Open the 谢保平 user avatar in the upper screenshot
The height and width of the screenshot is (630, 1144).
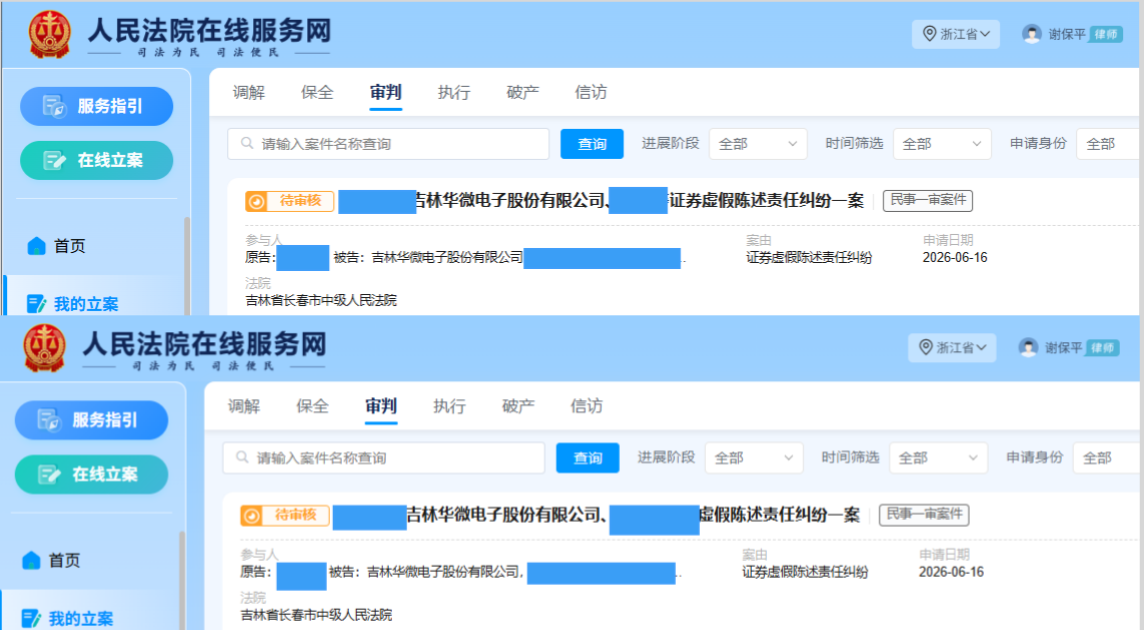click(x=1032, y=34)
